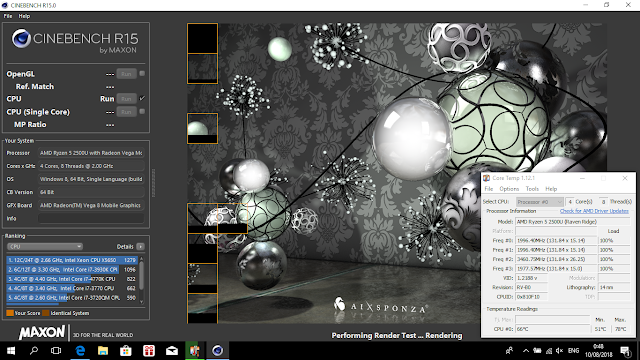This screenshot has width=640, height=360.
Task: Click the Cinebench title bar app icon
Action: click(x=5, y=5)
